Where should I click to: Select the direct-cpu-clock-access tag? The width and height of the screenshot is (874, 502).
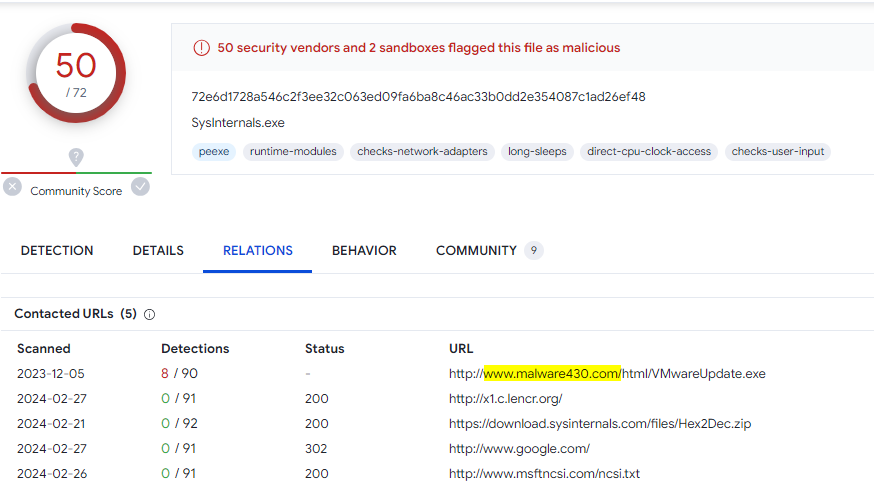(x=649, y=152)
